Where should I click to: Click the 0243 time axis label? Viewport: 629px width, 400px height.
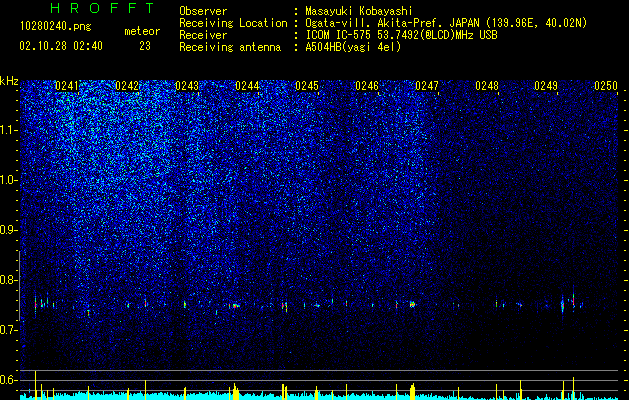(187, 86)
